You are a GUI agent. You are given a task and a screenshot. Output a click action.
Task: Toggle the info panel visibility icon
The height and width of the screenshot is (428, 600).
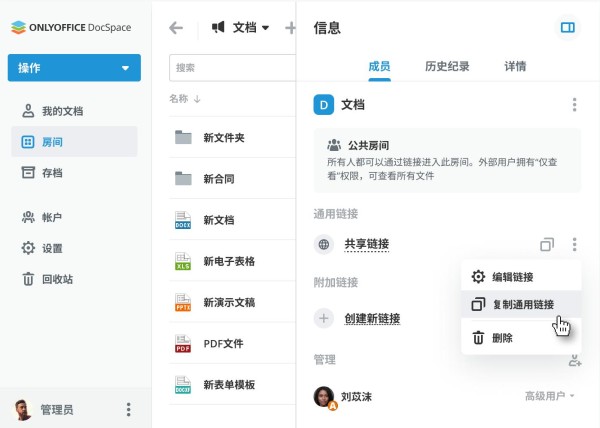point(567,28)
